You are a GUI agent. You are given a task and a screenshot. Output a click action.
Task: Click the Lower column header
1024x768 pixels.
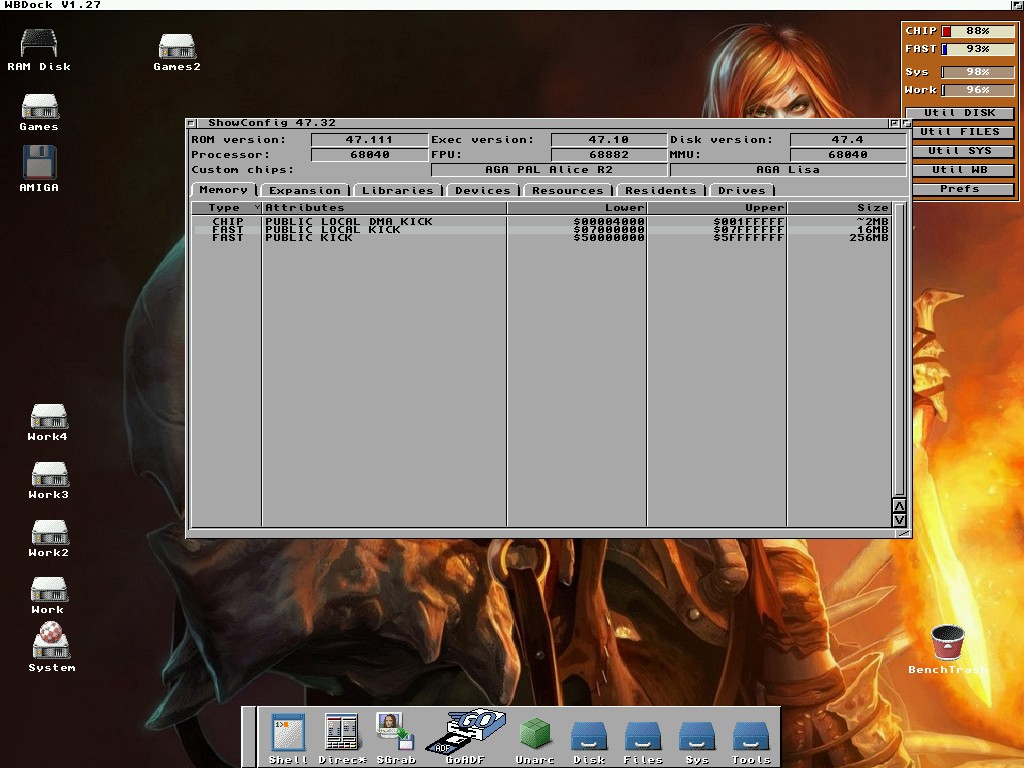click(x=577, y=208)
